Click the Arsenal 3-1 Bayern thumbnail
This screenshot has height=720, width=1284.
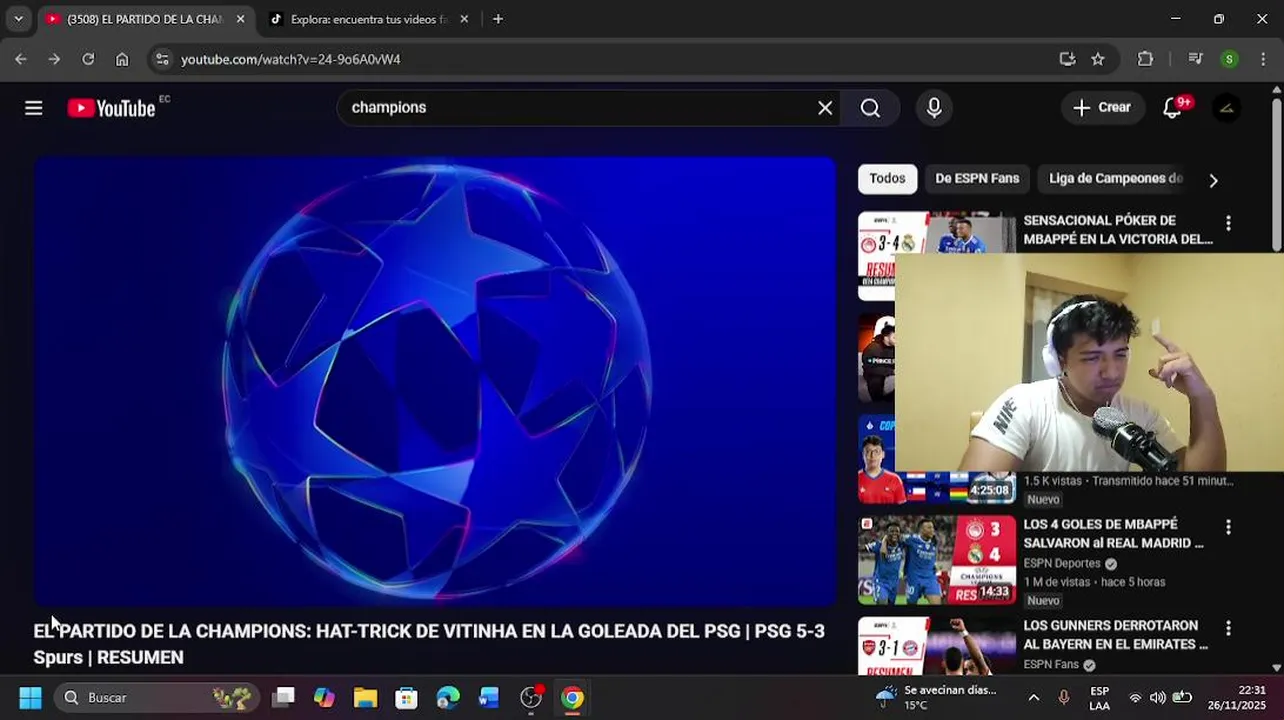[x=937, y=646]
